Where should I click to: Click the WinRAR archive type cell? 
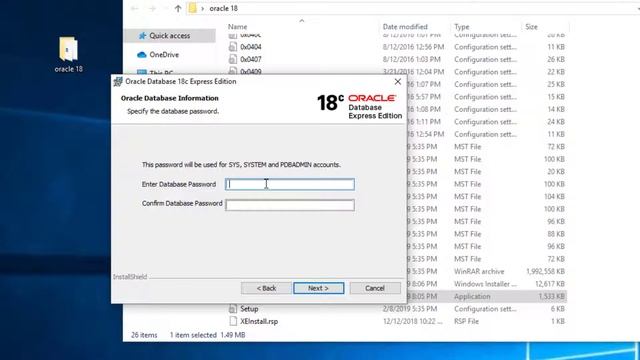coord(479,271)
